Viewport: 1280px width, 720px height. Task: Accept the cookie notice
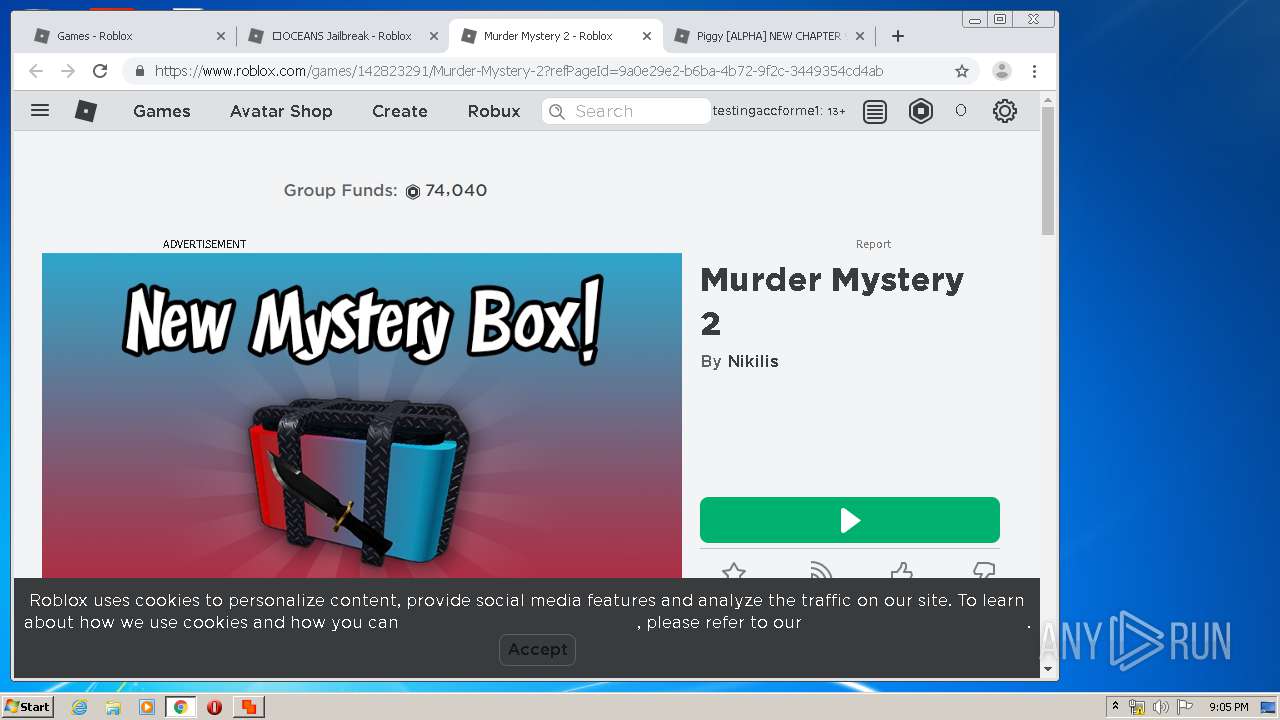[537, 649]
